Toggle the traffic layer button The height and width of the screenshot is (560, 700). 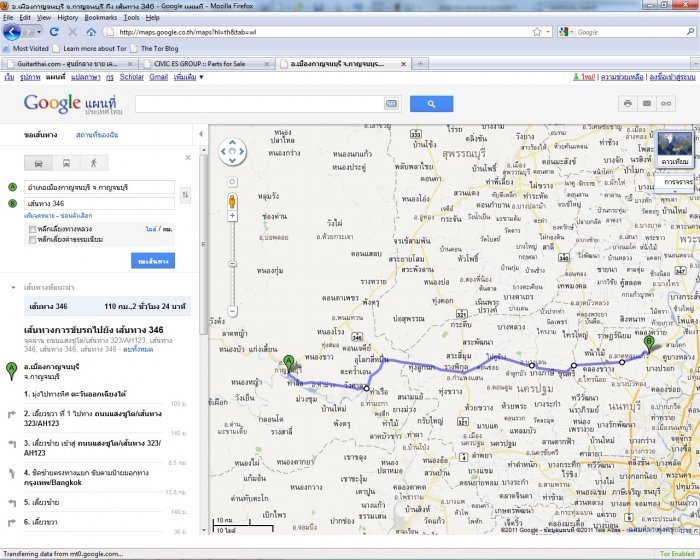point(677,182)
